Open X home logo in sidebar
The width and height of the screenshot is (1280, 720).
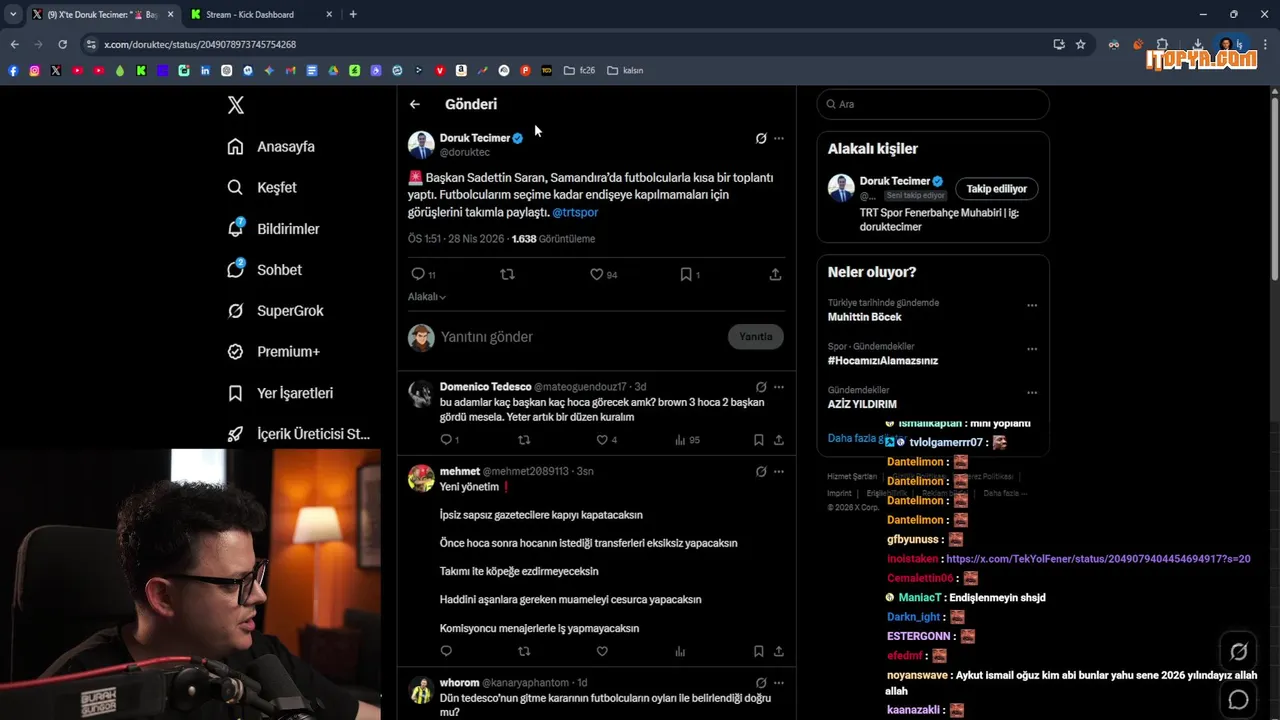point(235,105)
